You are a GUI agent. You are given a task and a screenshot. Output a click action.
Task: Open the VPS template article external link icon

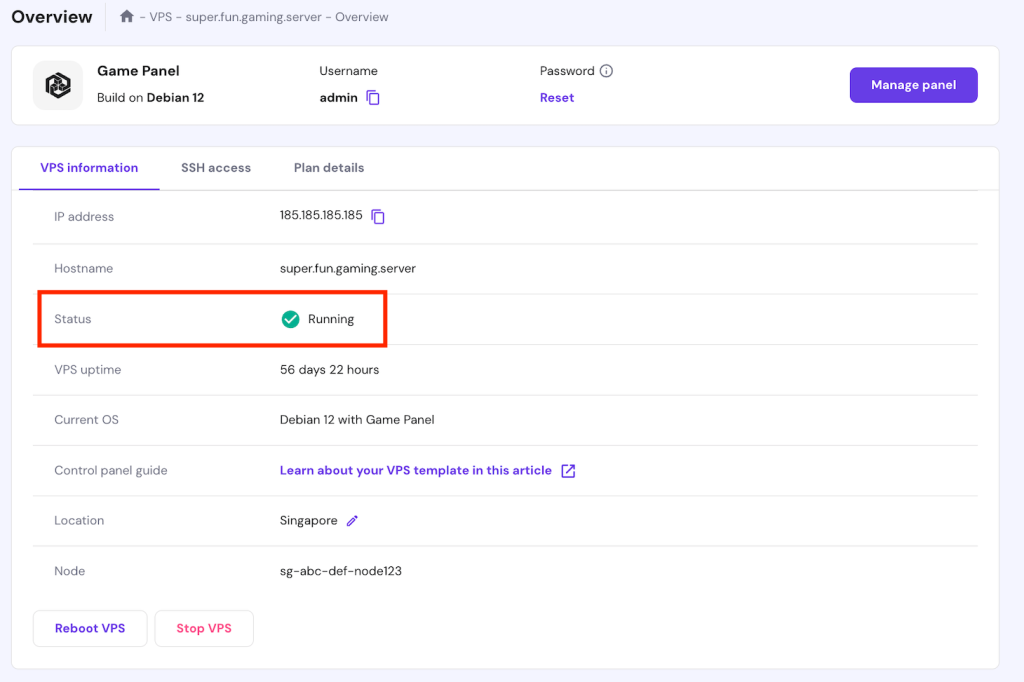[568, 470]
